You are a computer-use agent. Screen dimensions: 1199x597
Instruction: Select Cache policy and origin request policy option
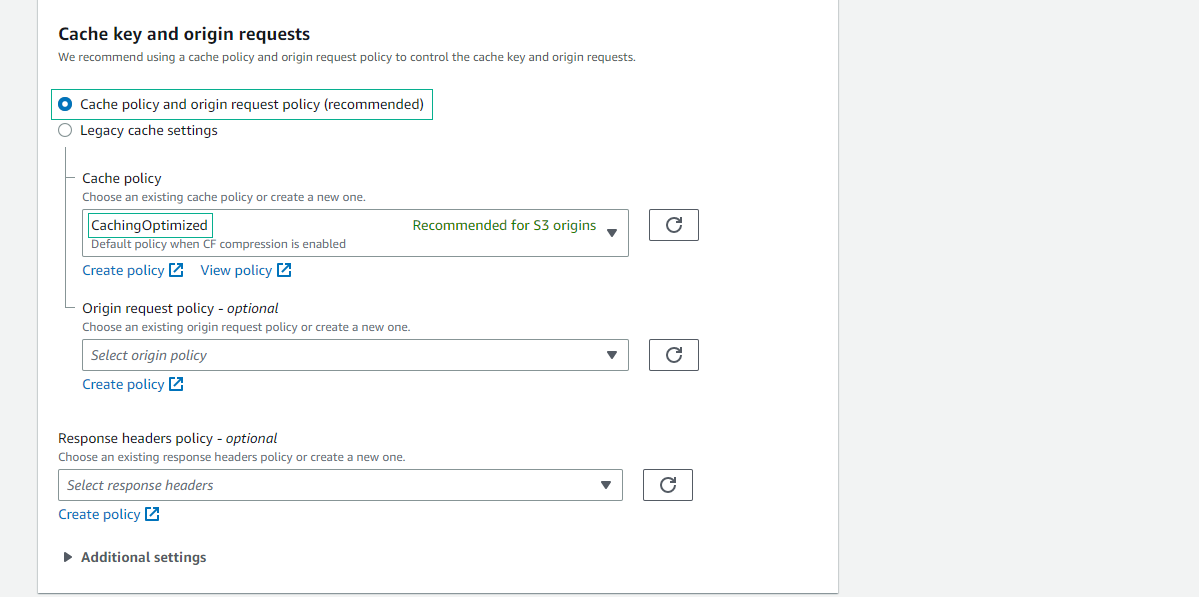click(66, 104)
